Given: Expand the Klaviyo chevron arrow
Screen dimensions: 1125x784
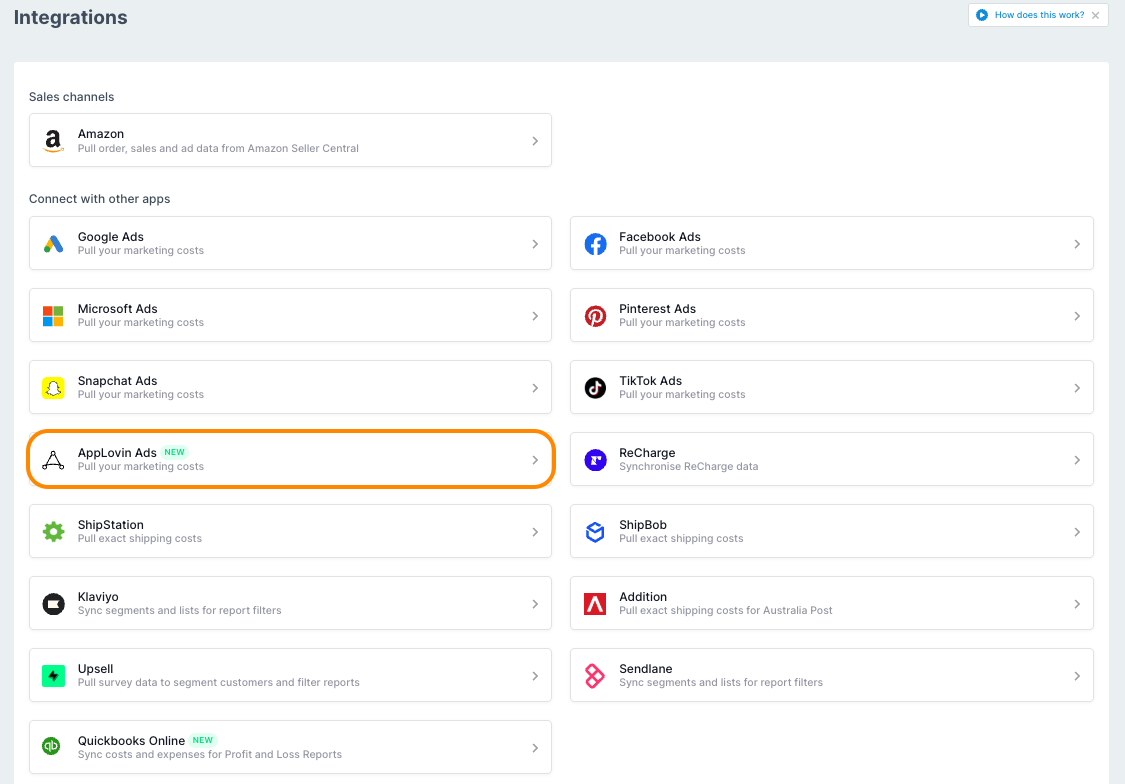Looking at the screenshot, I should 535,604.
